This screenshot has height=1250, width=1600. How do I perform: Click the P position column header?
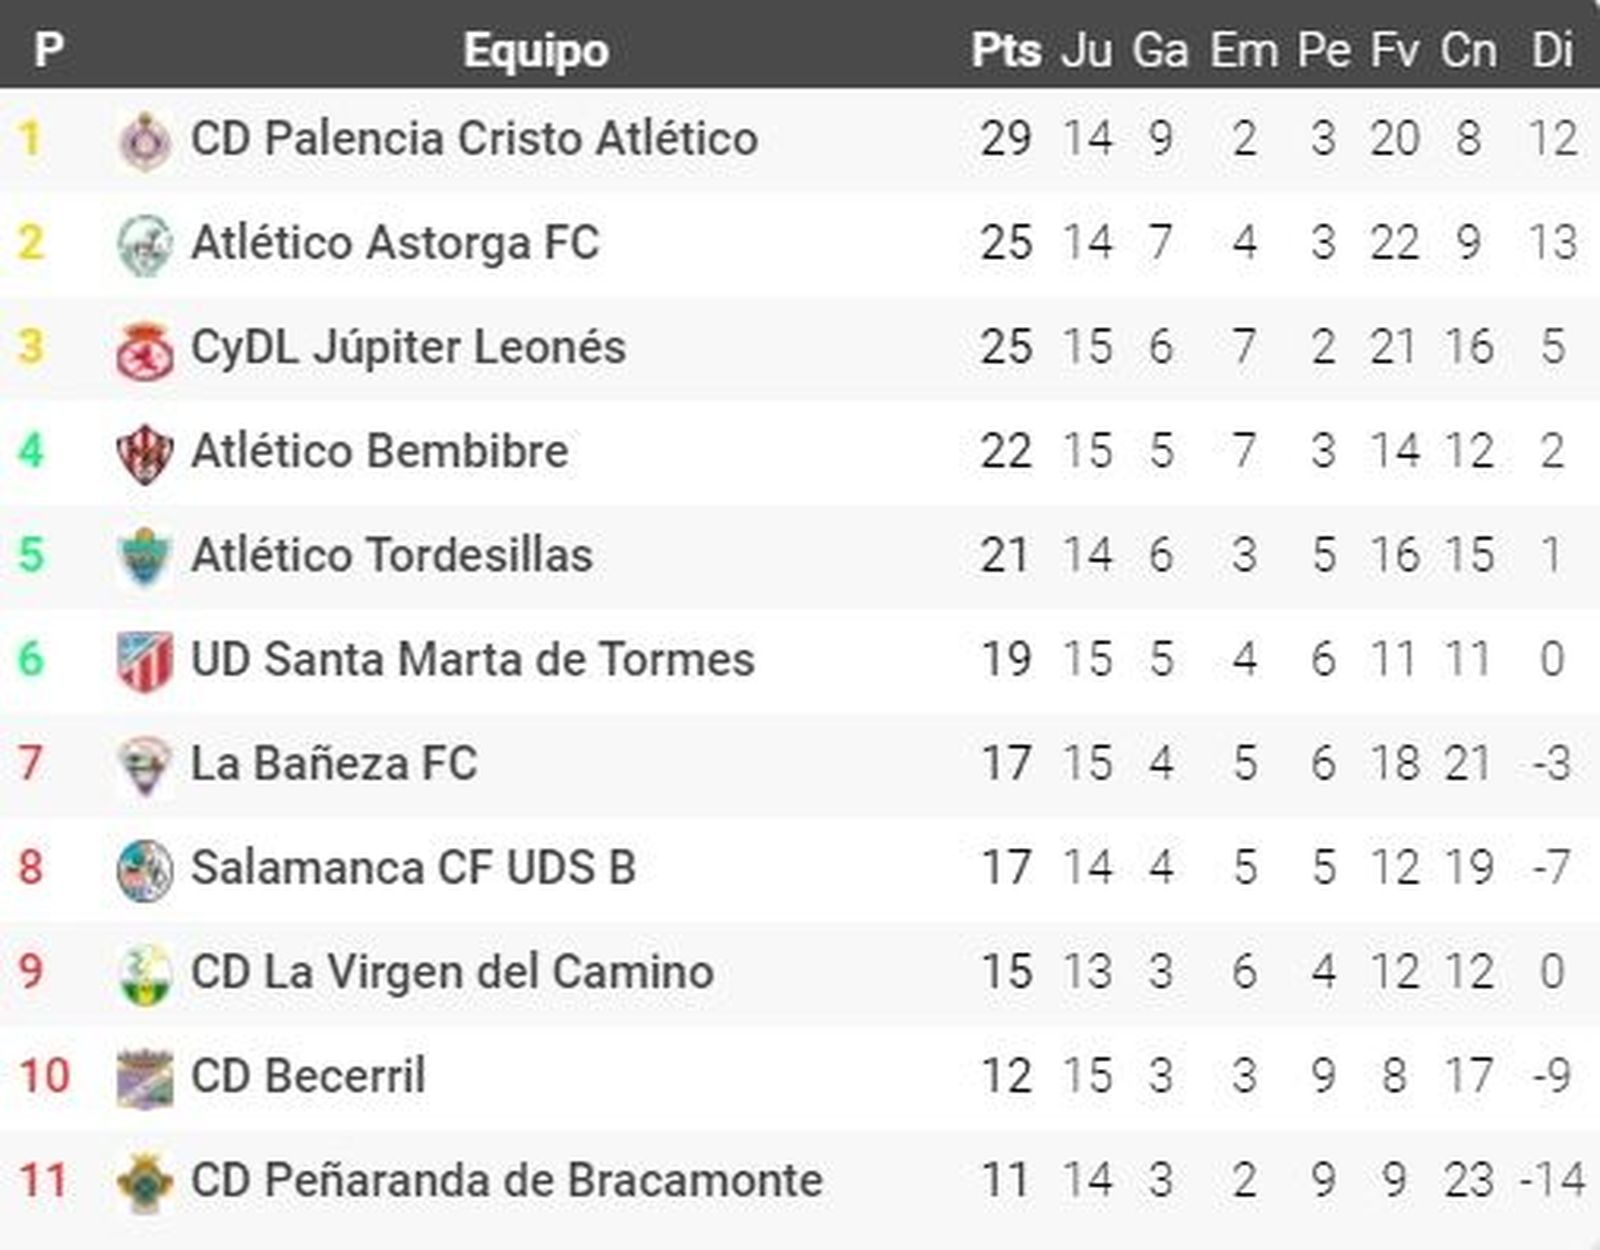tap(48, 50)
